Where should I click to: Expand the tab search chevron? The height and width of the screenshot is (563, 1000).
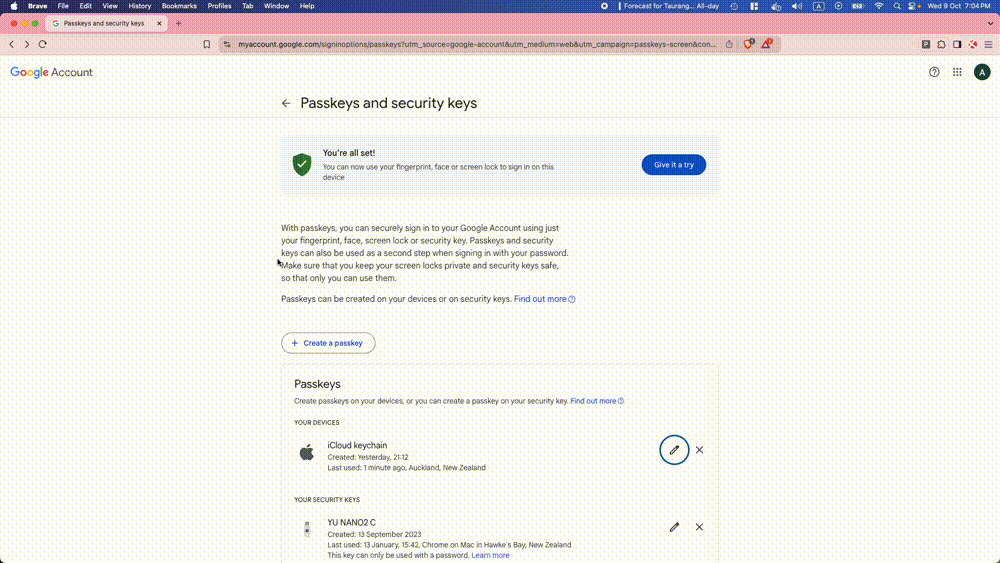pos(990,24)
